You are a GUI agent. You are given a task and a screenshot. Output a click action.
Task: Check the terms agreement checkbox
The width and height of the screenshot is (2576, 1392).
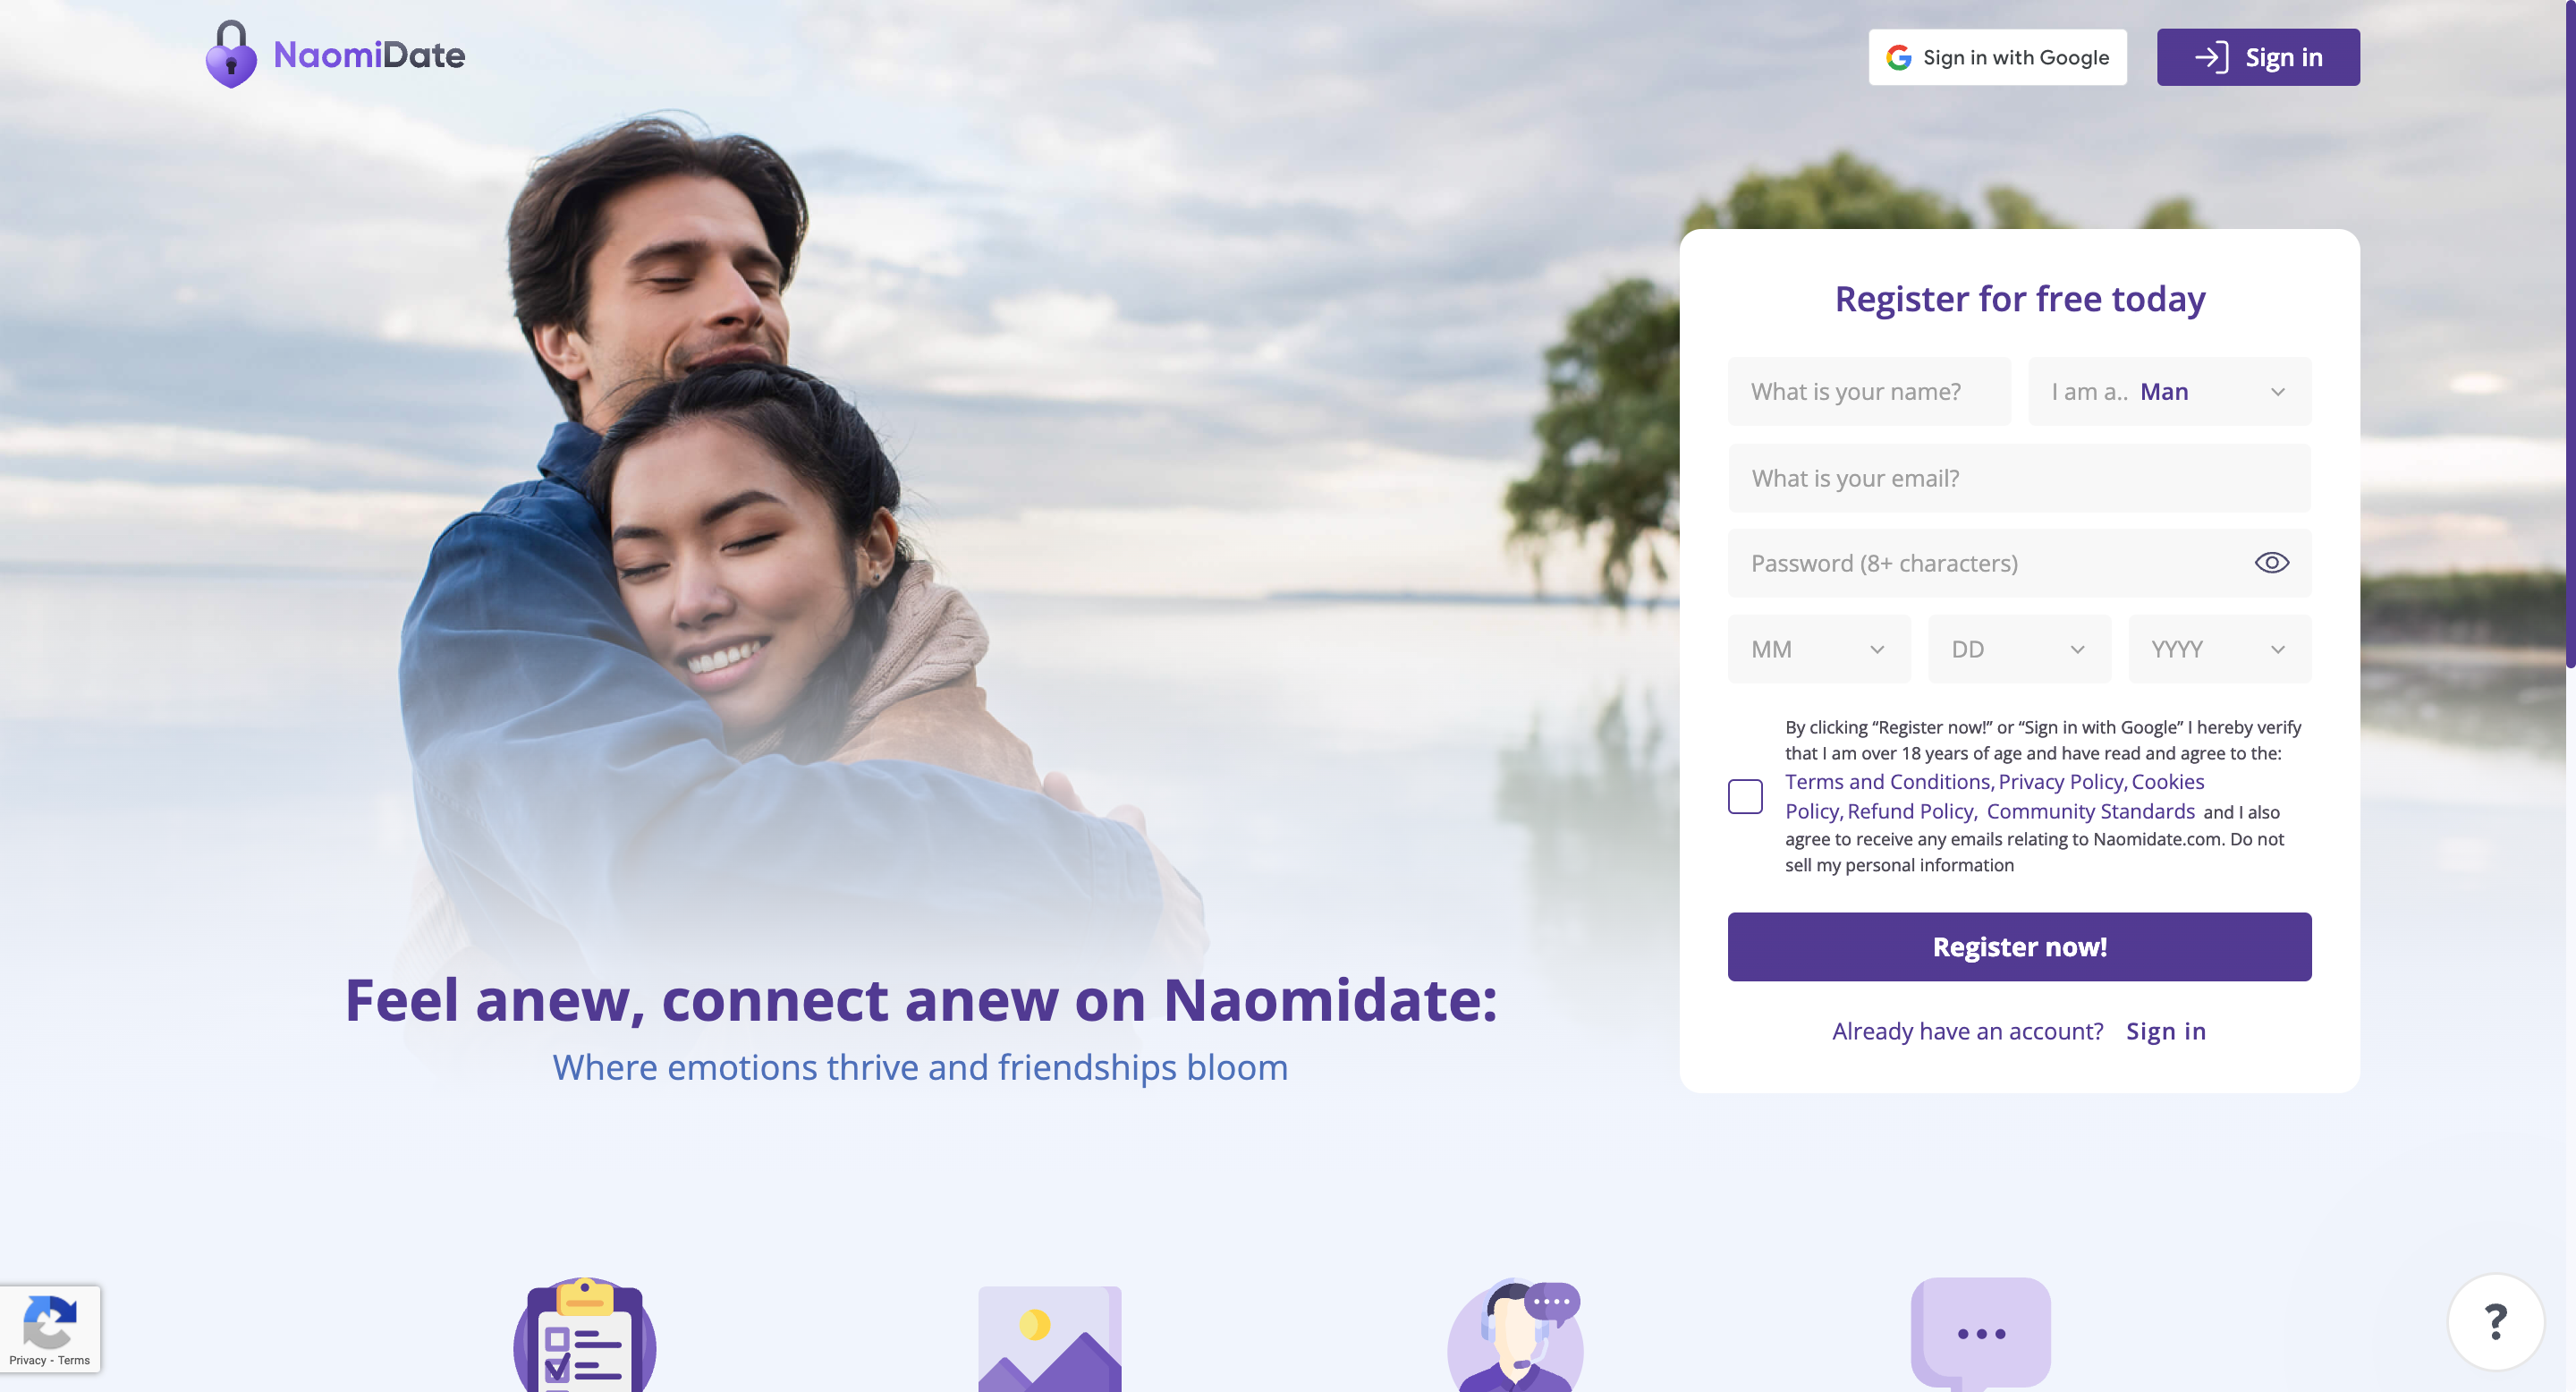(1745, 797)
